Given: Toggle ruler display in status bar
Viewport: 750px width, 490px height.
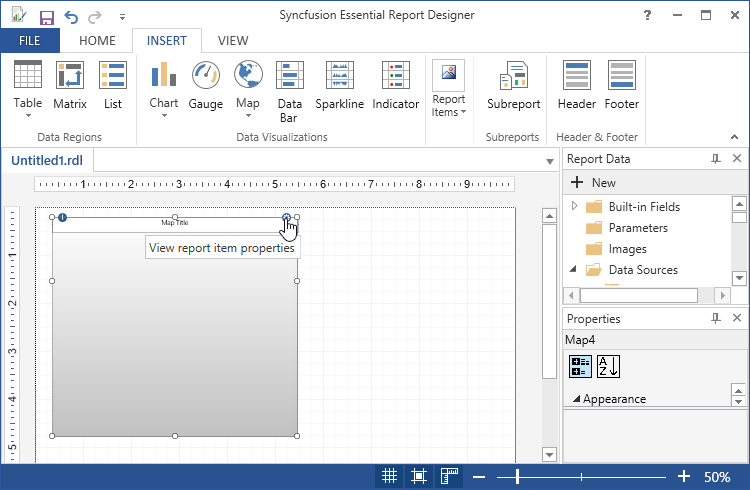Looking at the screenshot, I should [449, 476].
